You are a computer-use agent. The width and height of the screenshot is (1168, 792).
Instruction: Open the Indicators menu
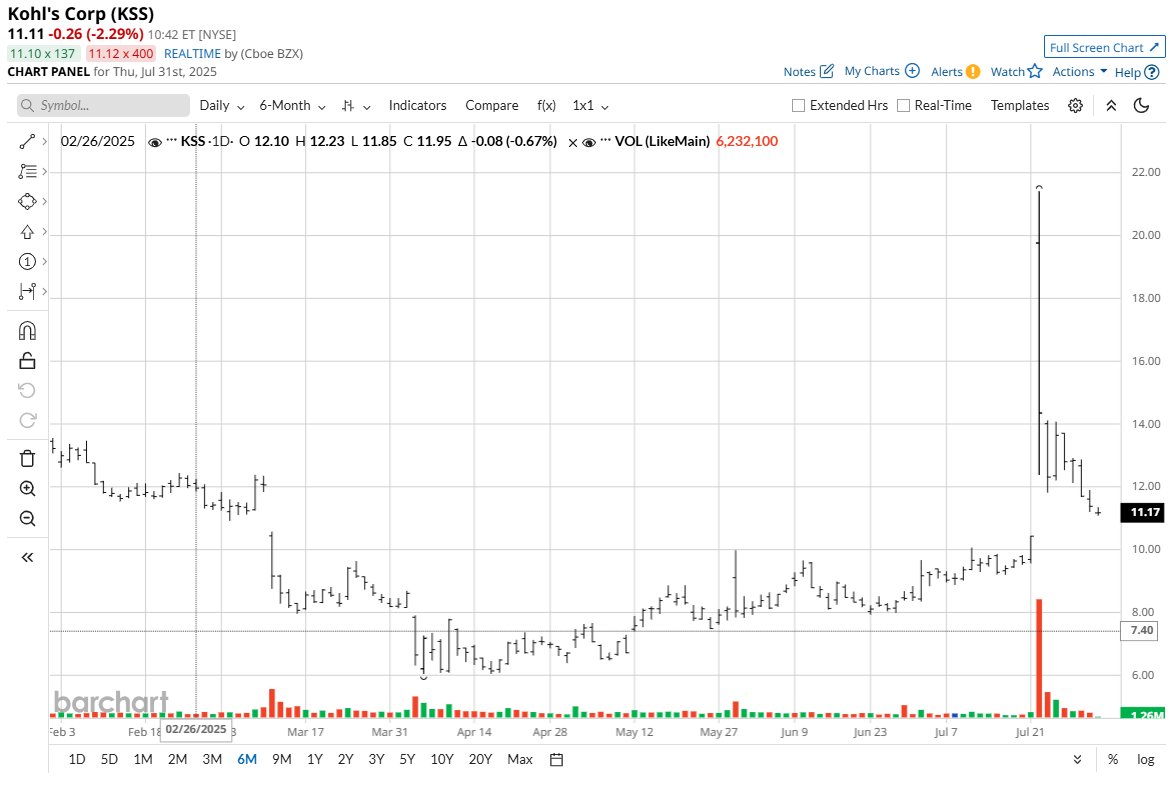(417, 106)
